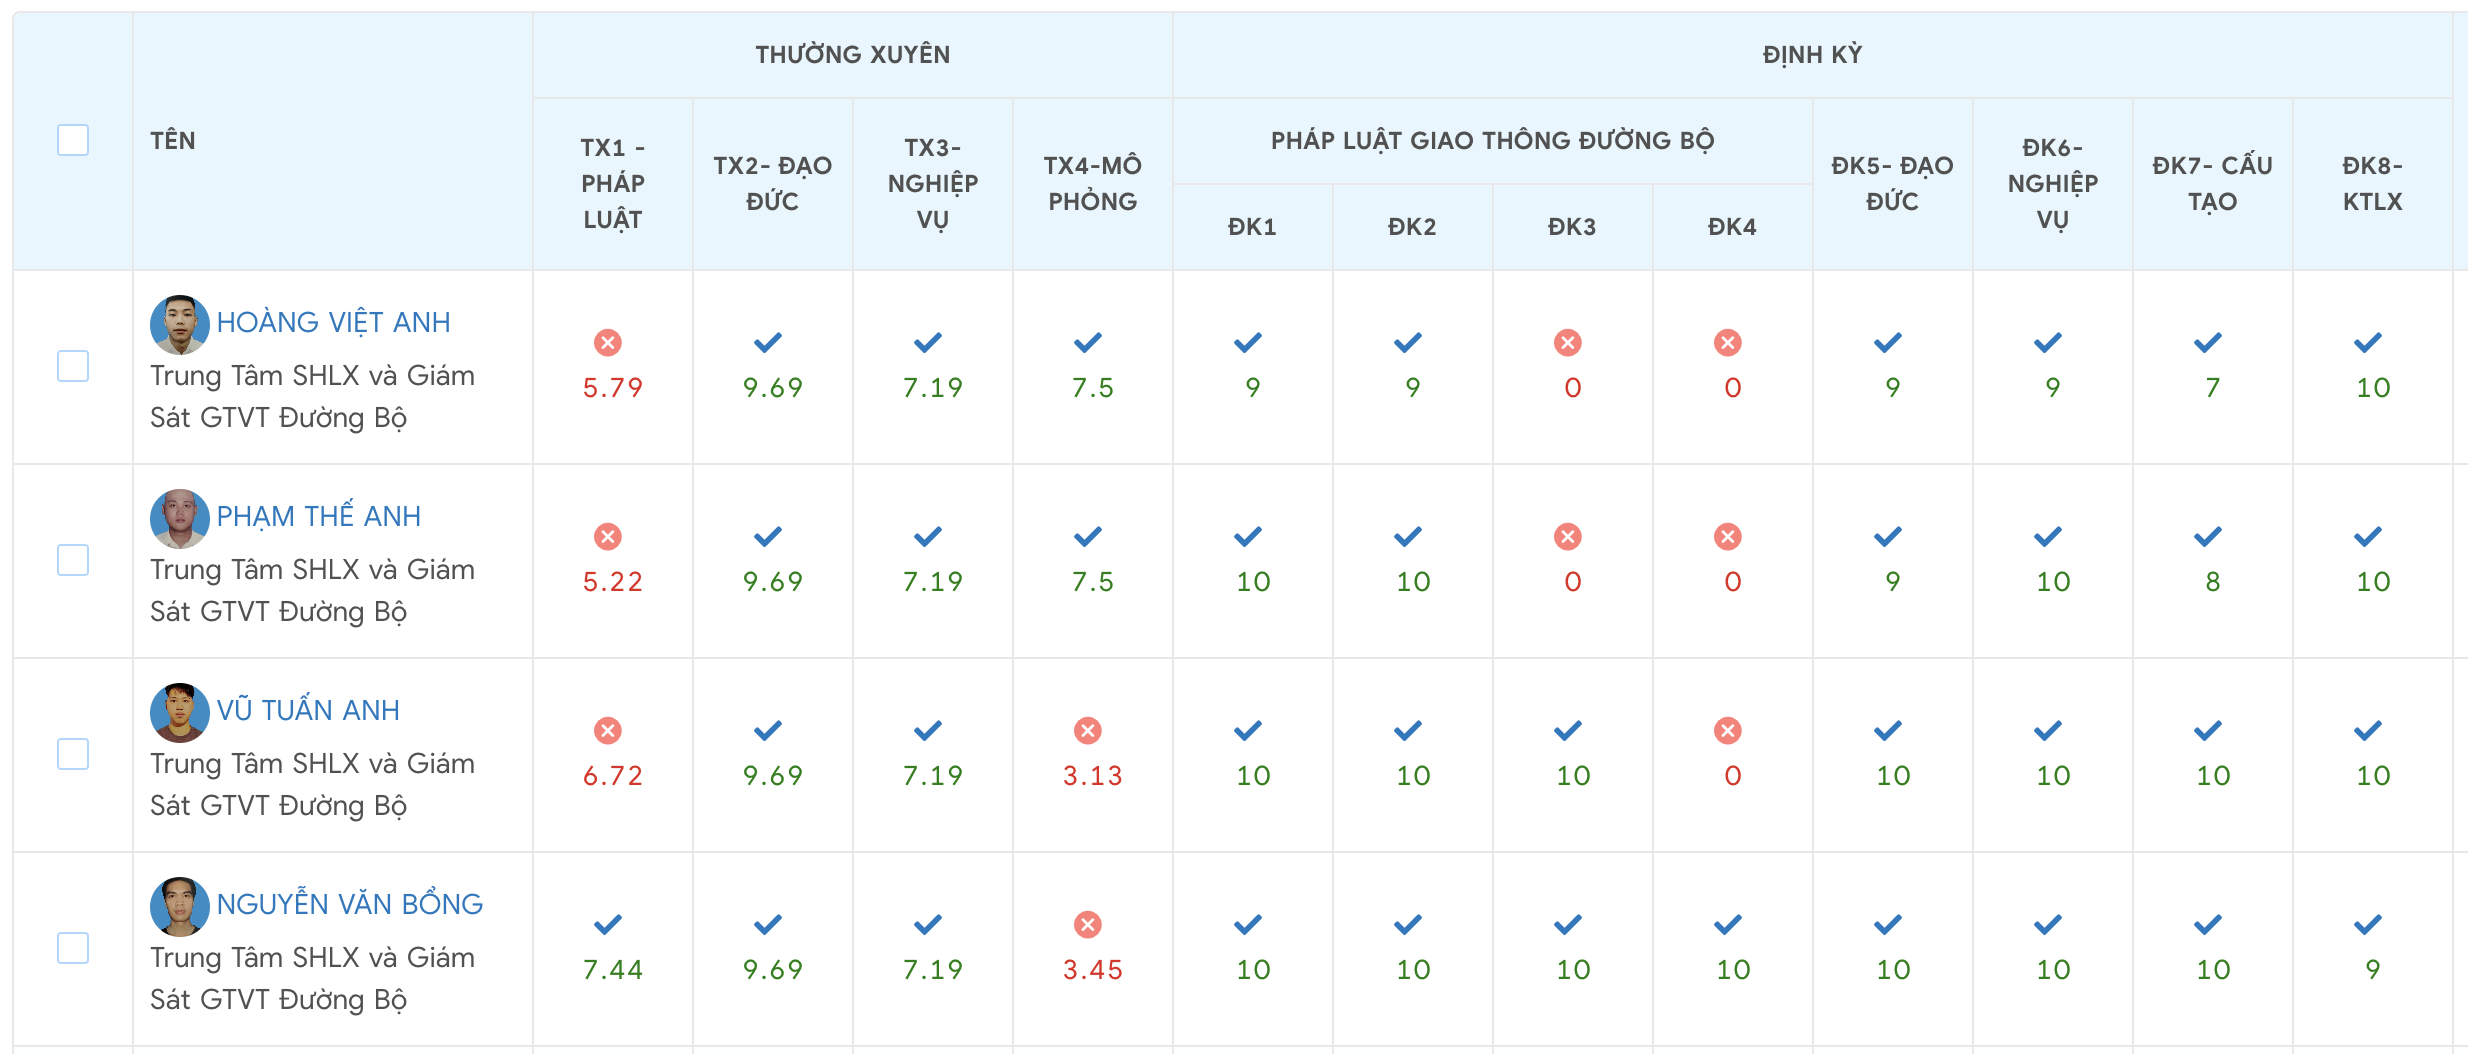
Task: Toggle the select-all checkbox in the header
Action: [73, 140]
